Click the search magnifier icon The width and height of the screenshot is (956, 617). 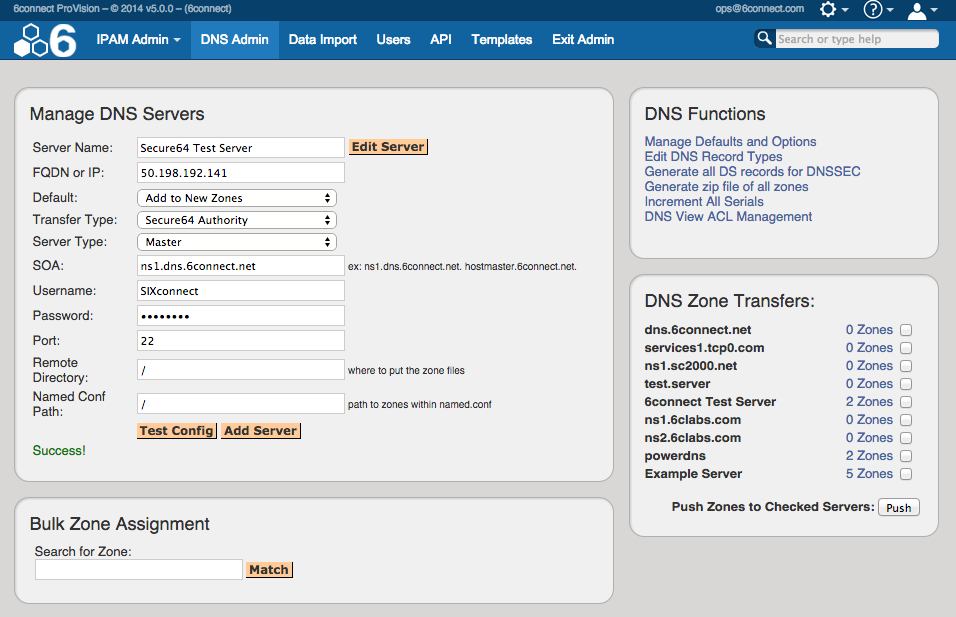coord(764,38)
